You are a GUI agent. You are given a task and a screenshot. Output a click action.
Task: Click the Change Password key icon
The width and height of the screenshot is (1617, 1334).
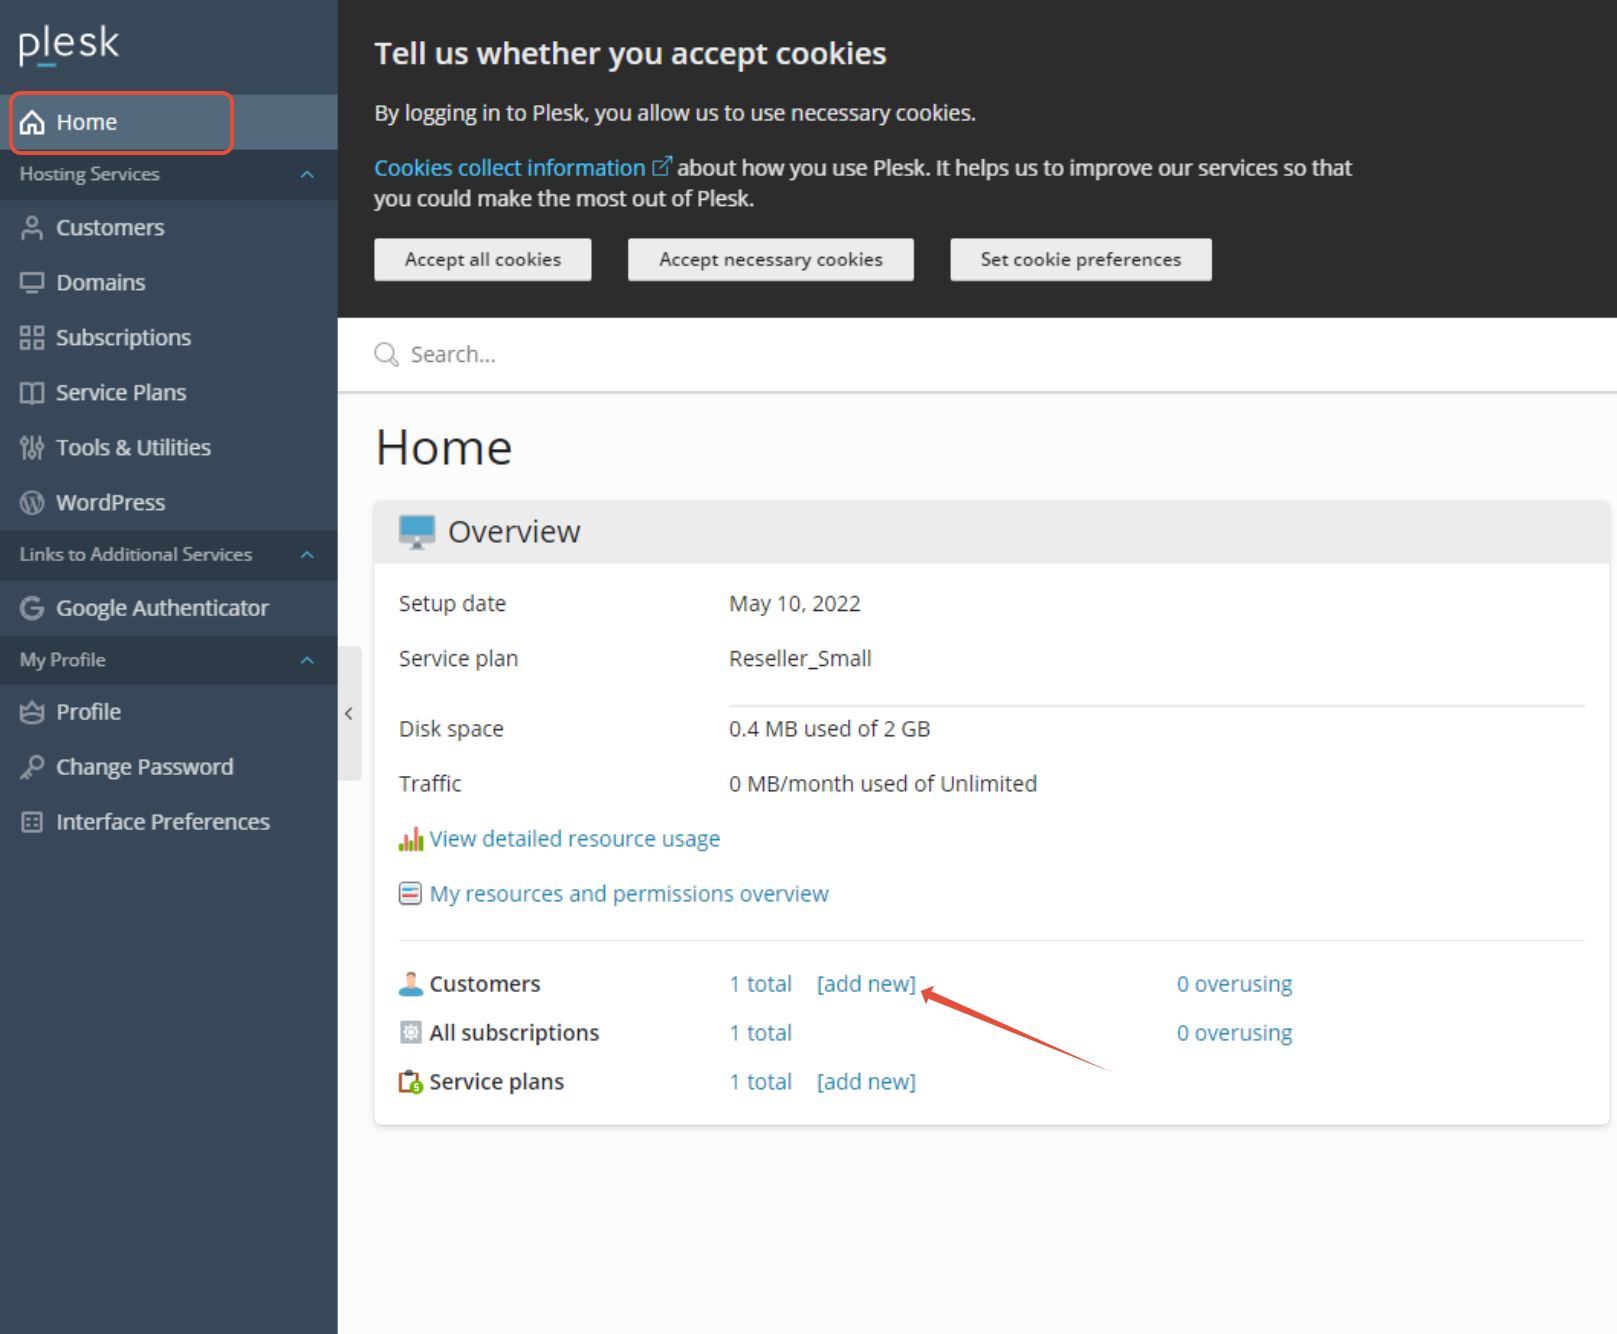(x=32, y=767)
